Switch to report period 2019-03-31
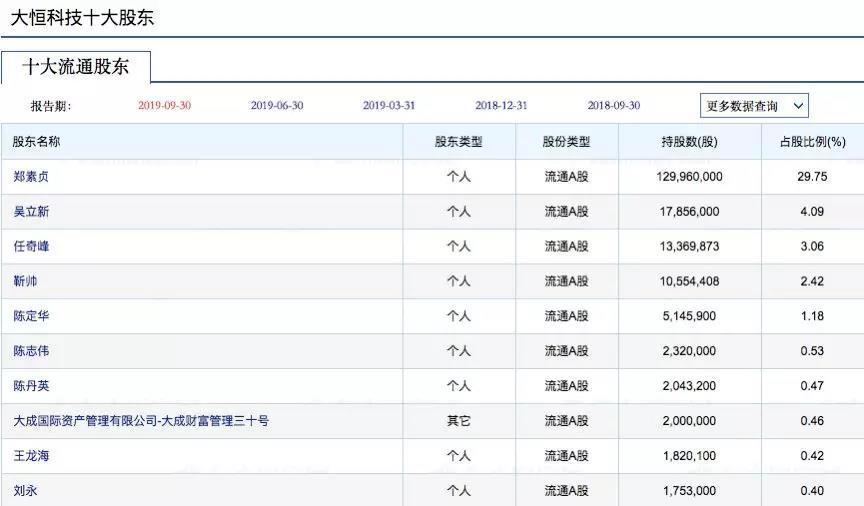Viewport: 864px width, 506px height. click(x=389, y=105)
